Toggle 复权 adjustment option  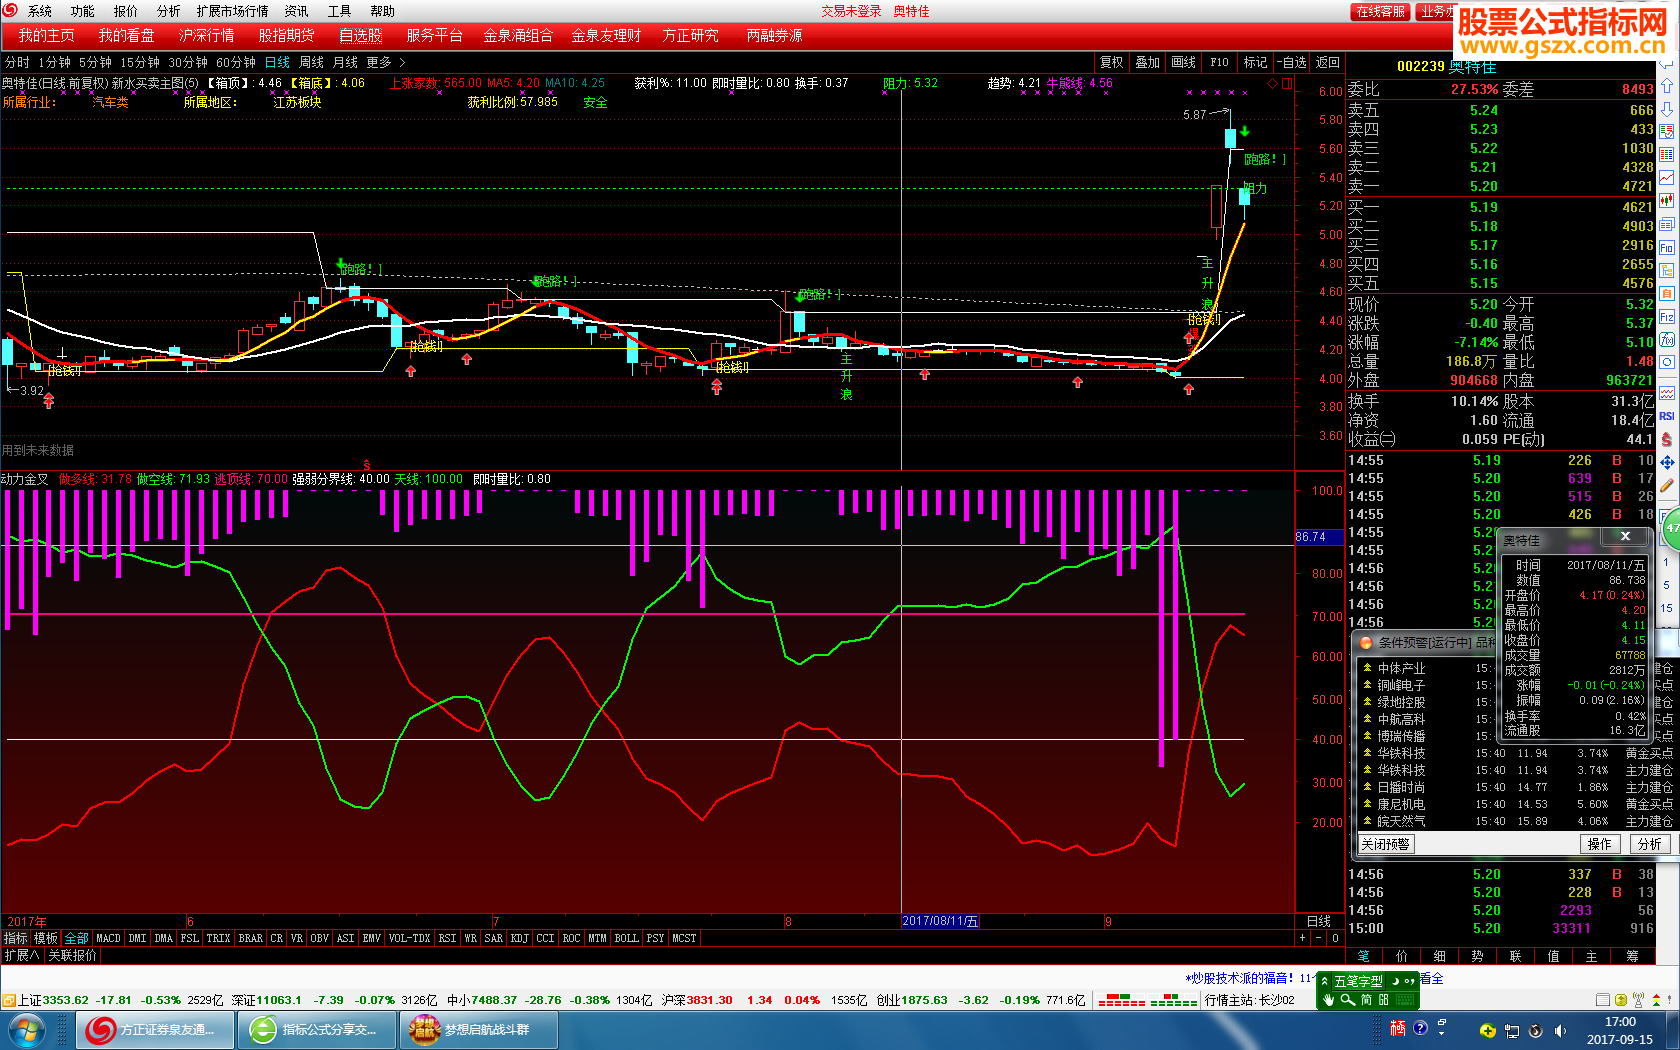click(x=1111, y=62)
